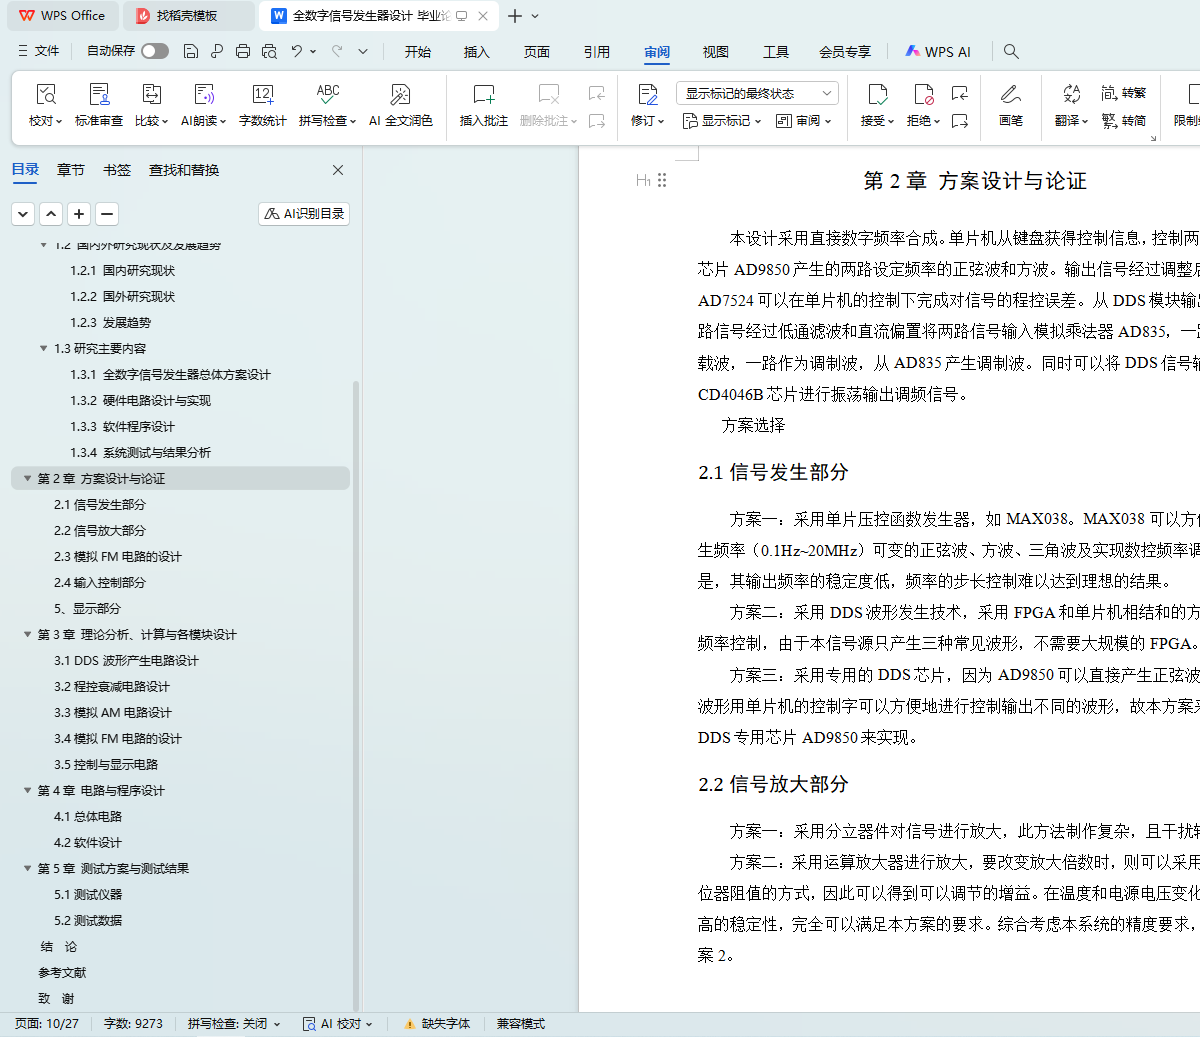Click the print icon in quick access toolbar
This screenshot has width=1200, height=1037.
click(243, 51)
